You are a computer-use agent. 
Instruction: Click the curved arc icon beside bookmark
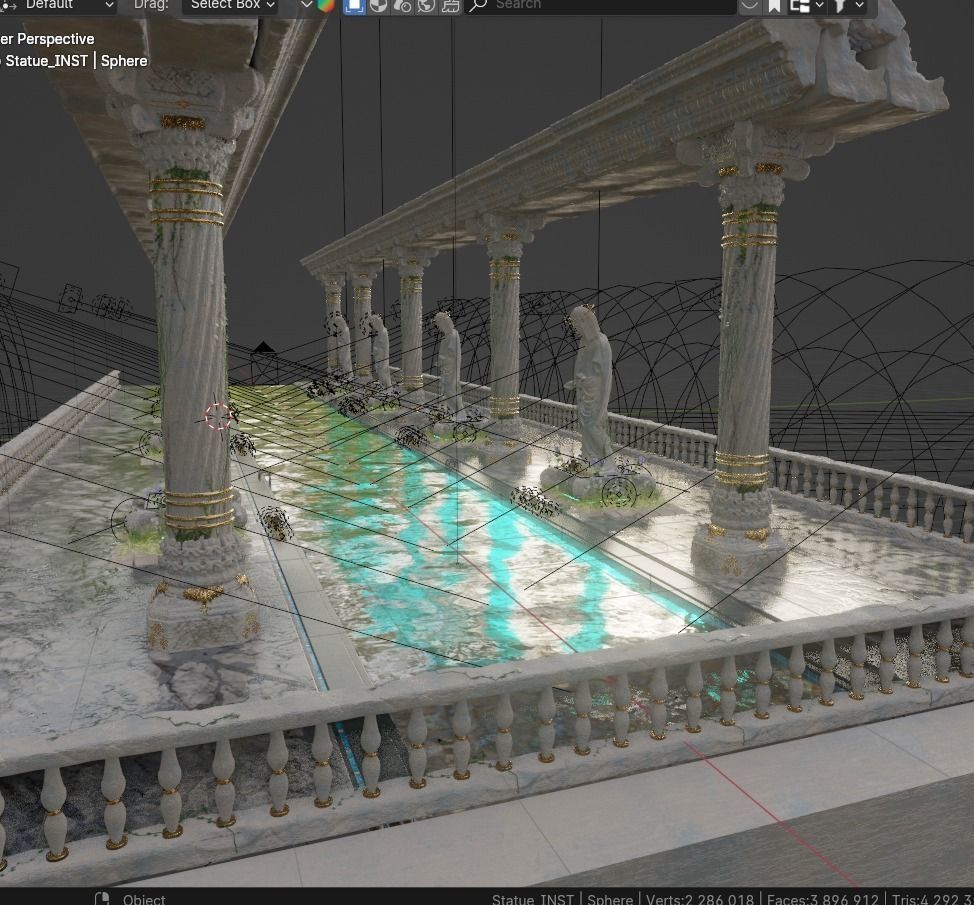(x=750, y=6)
